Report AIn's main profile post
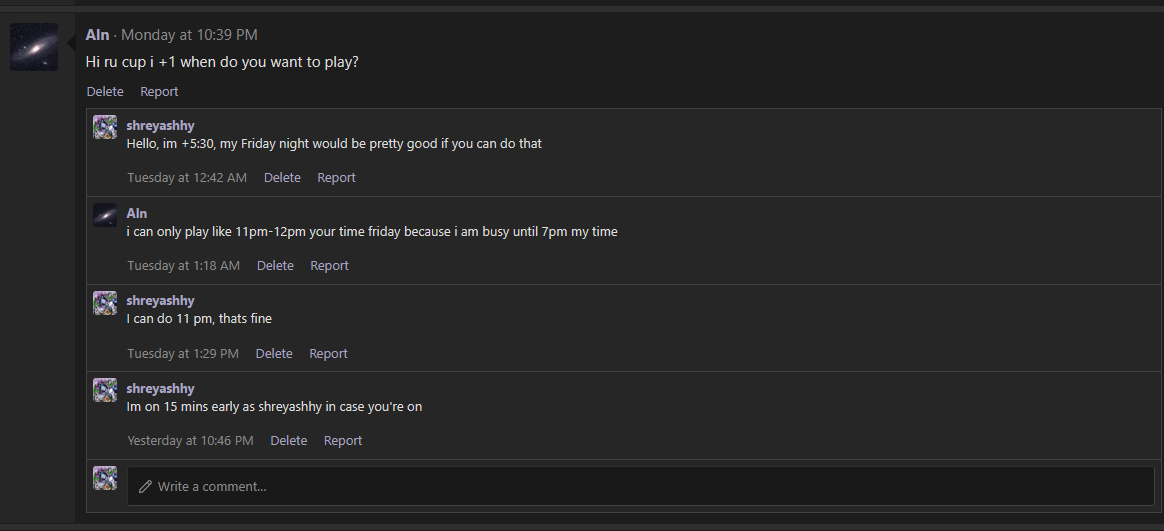The width and height of the screenshot is (1164, 531). point(159,92)
